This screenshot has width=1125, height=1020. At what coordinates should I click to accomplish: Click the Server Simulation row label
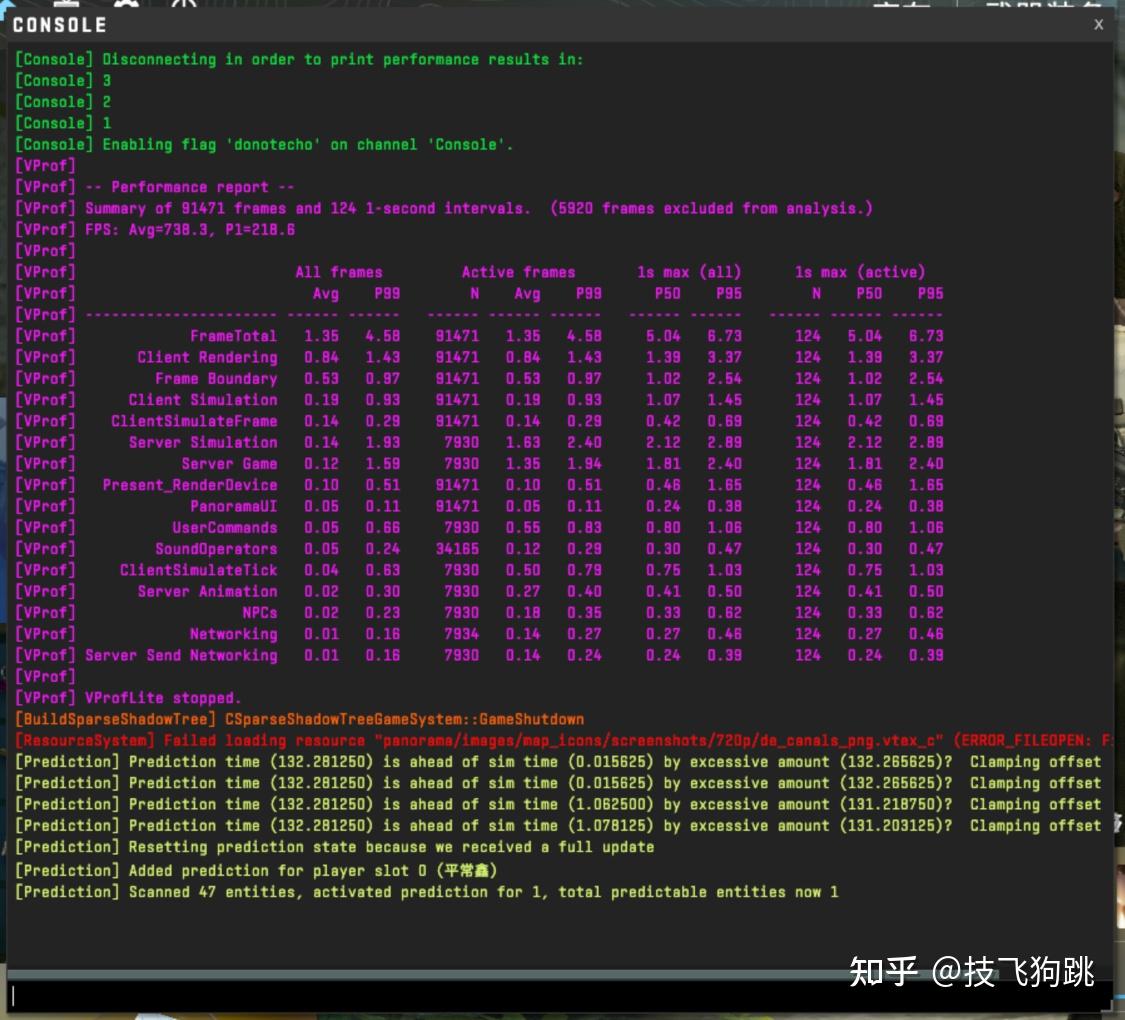[x=203, y=443]
